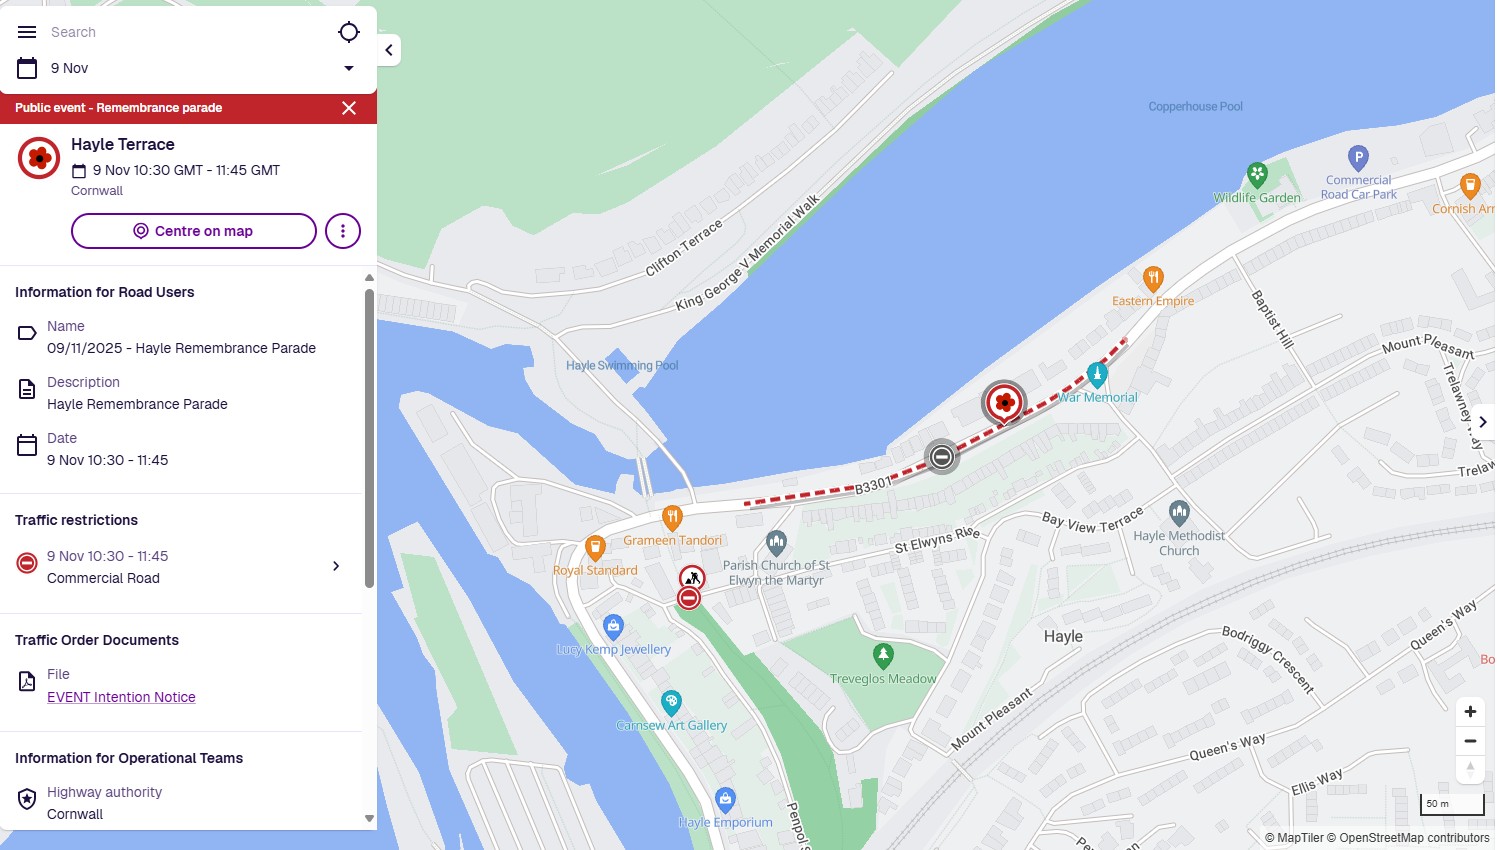This screenshot has width=1497, height=850.
Task: Expand the right-side map panel arrow
Action: pyautogui.click(x=1483, y=422)
